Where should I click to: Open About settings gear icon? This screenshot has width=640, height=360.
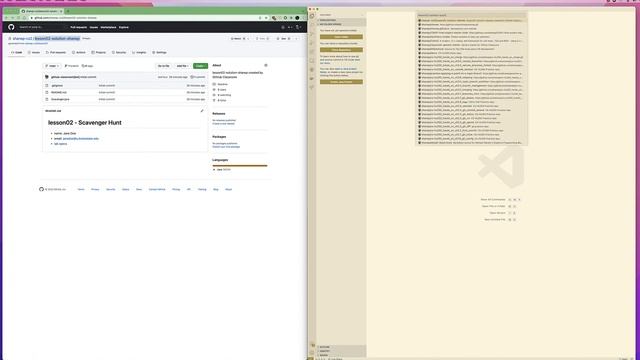point(266,65)
